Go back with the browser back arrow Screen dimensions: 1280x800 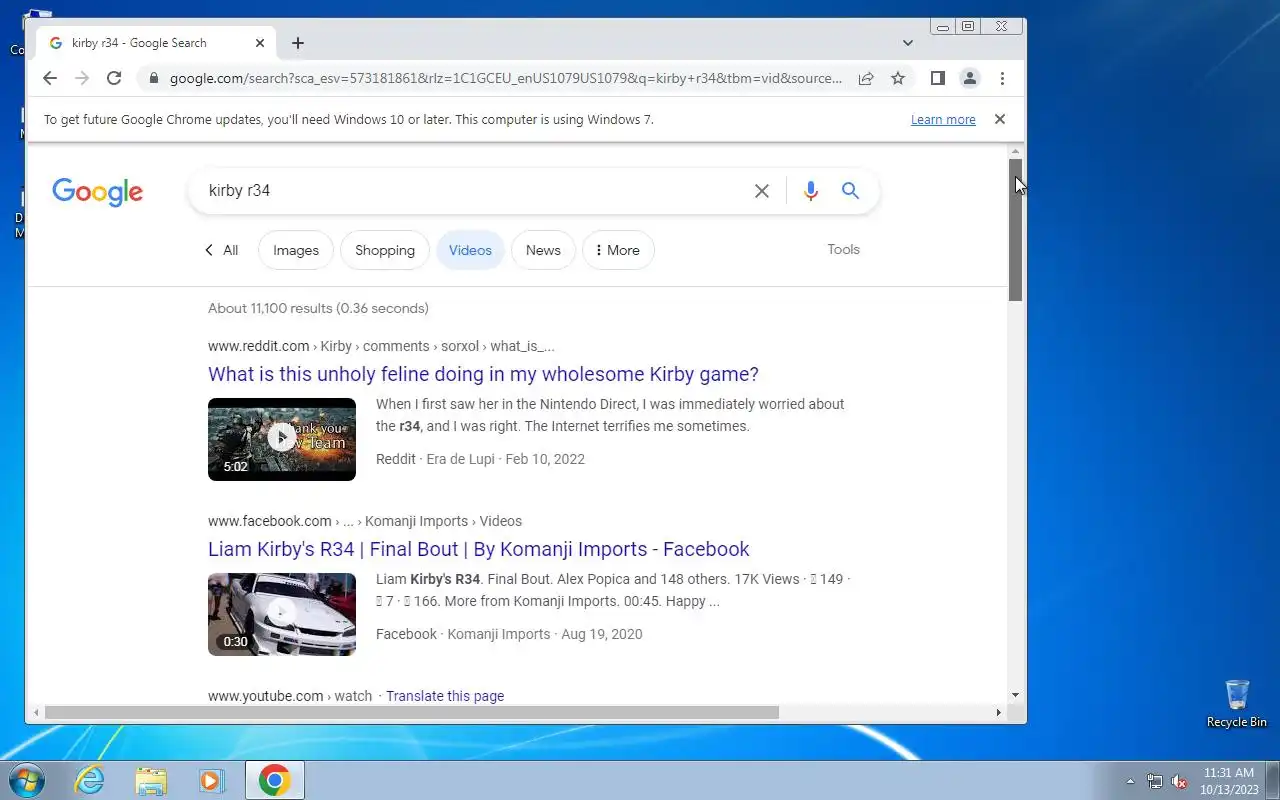50,78
